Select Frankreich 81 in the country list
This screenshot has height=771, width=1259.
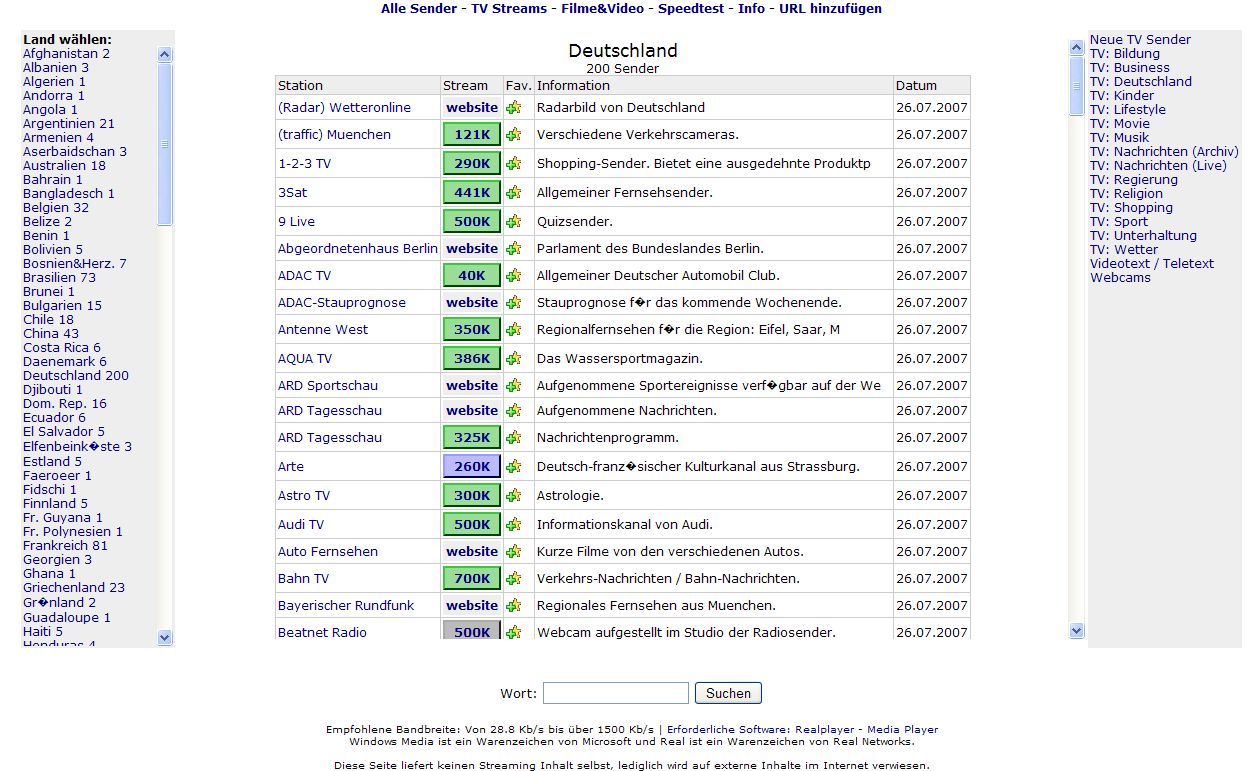65,546
